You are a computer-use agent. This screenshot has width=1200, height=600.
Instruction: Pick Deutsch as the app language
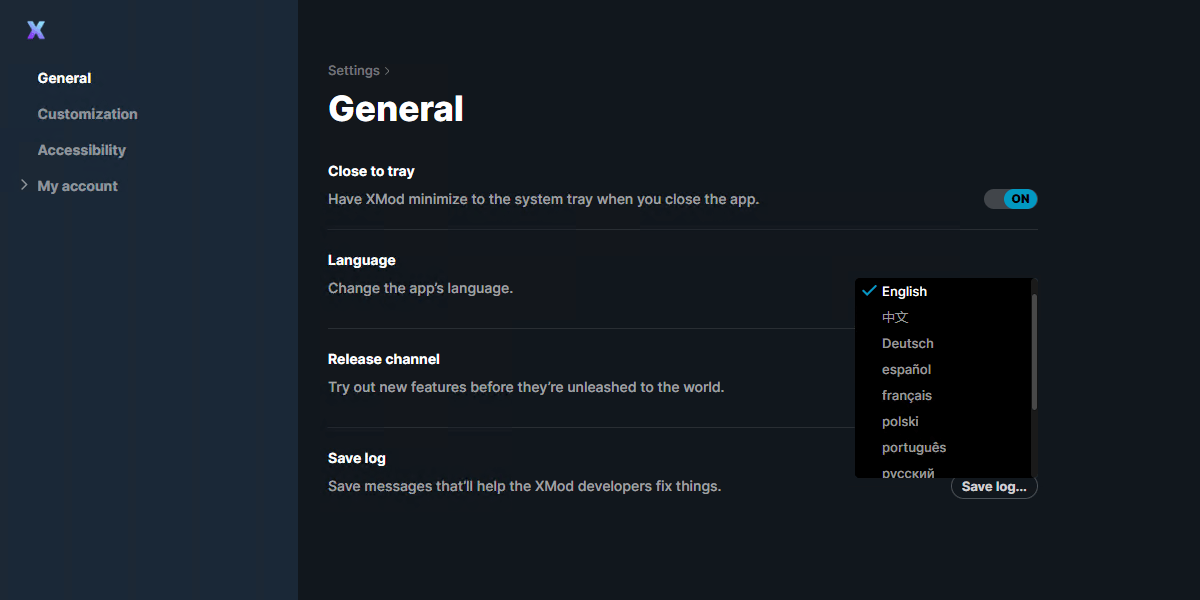click(x=907, y=344)
